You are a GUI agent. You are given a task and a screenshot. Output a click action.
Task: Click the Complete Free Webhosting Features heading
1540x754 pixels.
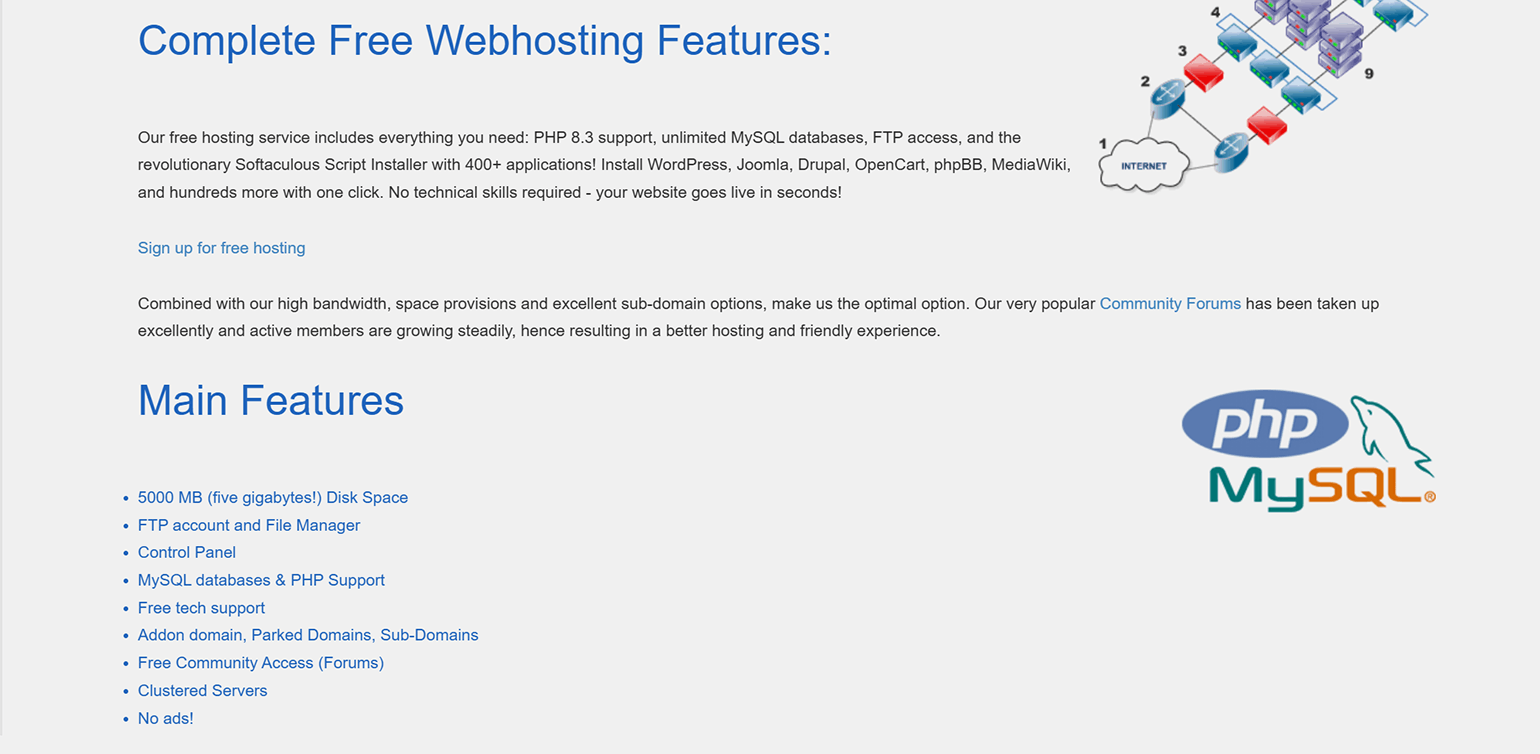(485, 41)
